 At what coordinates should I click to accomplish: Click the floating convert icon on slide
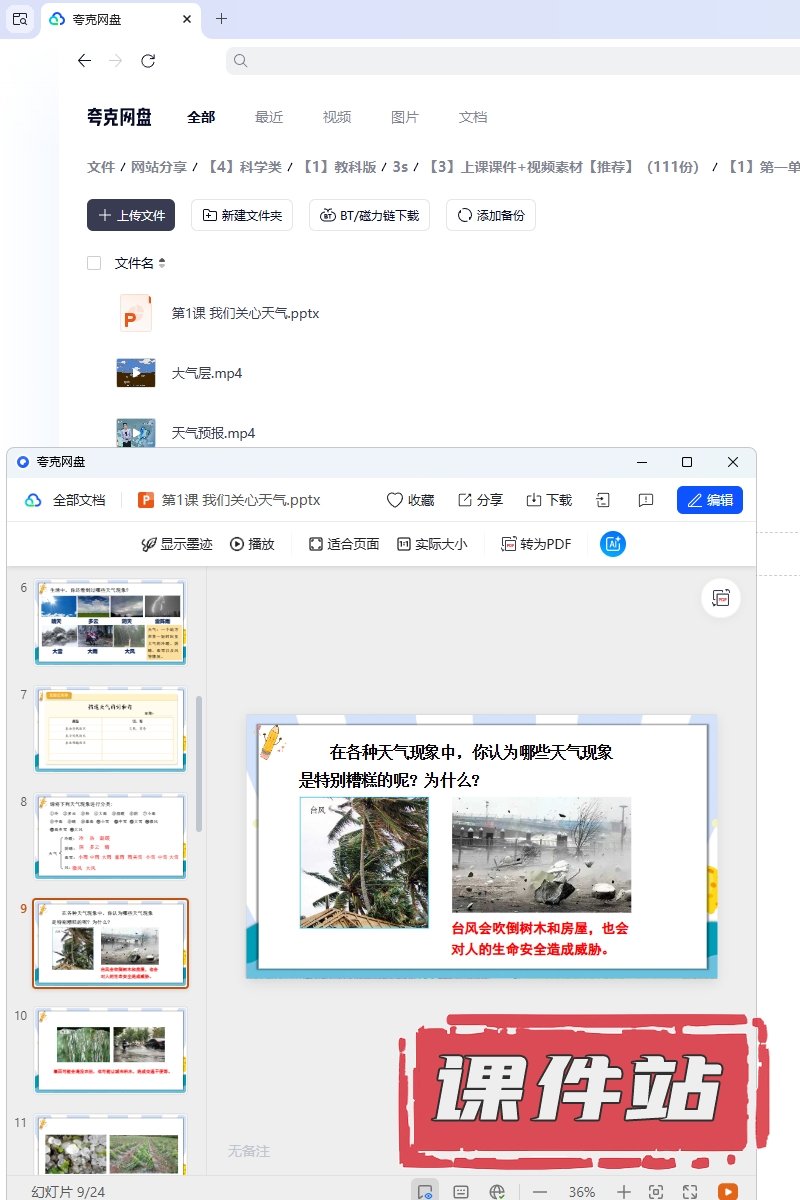(720, 598)
